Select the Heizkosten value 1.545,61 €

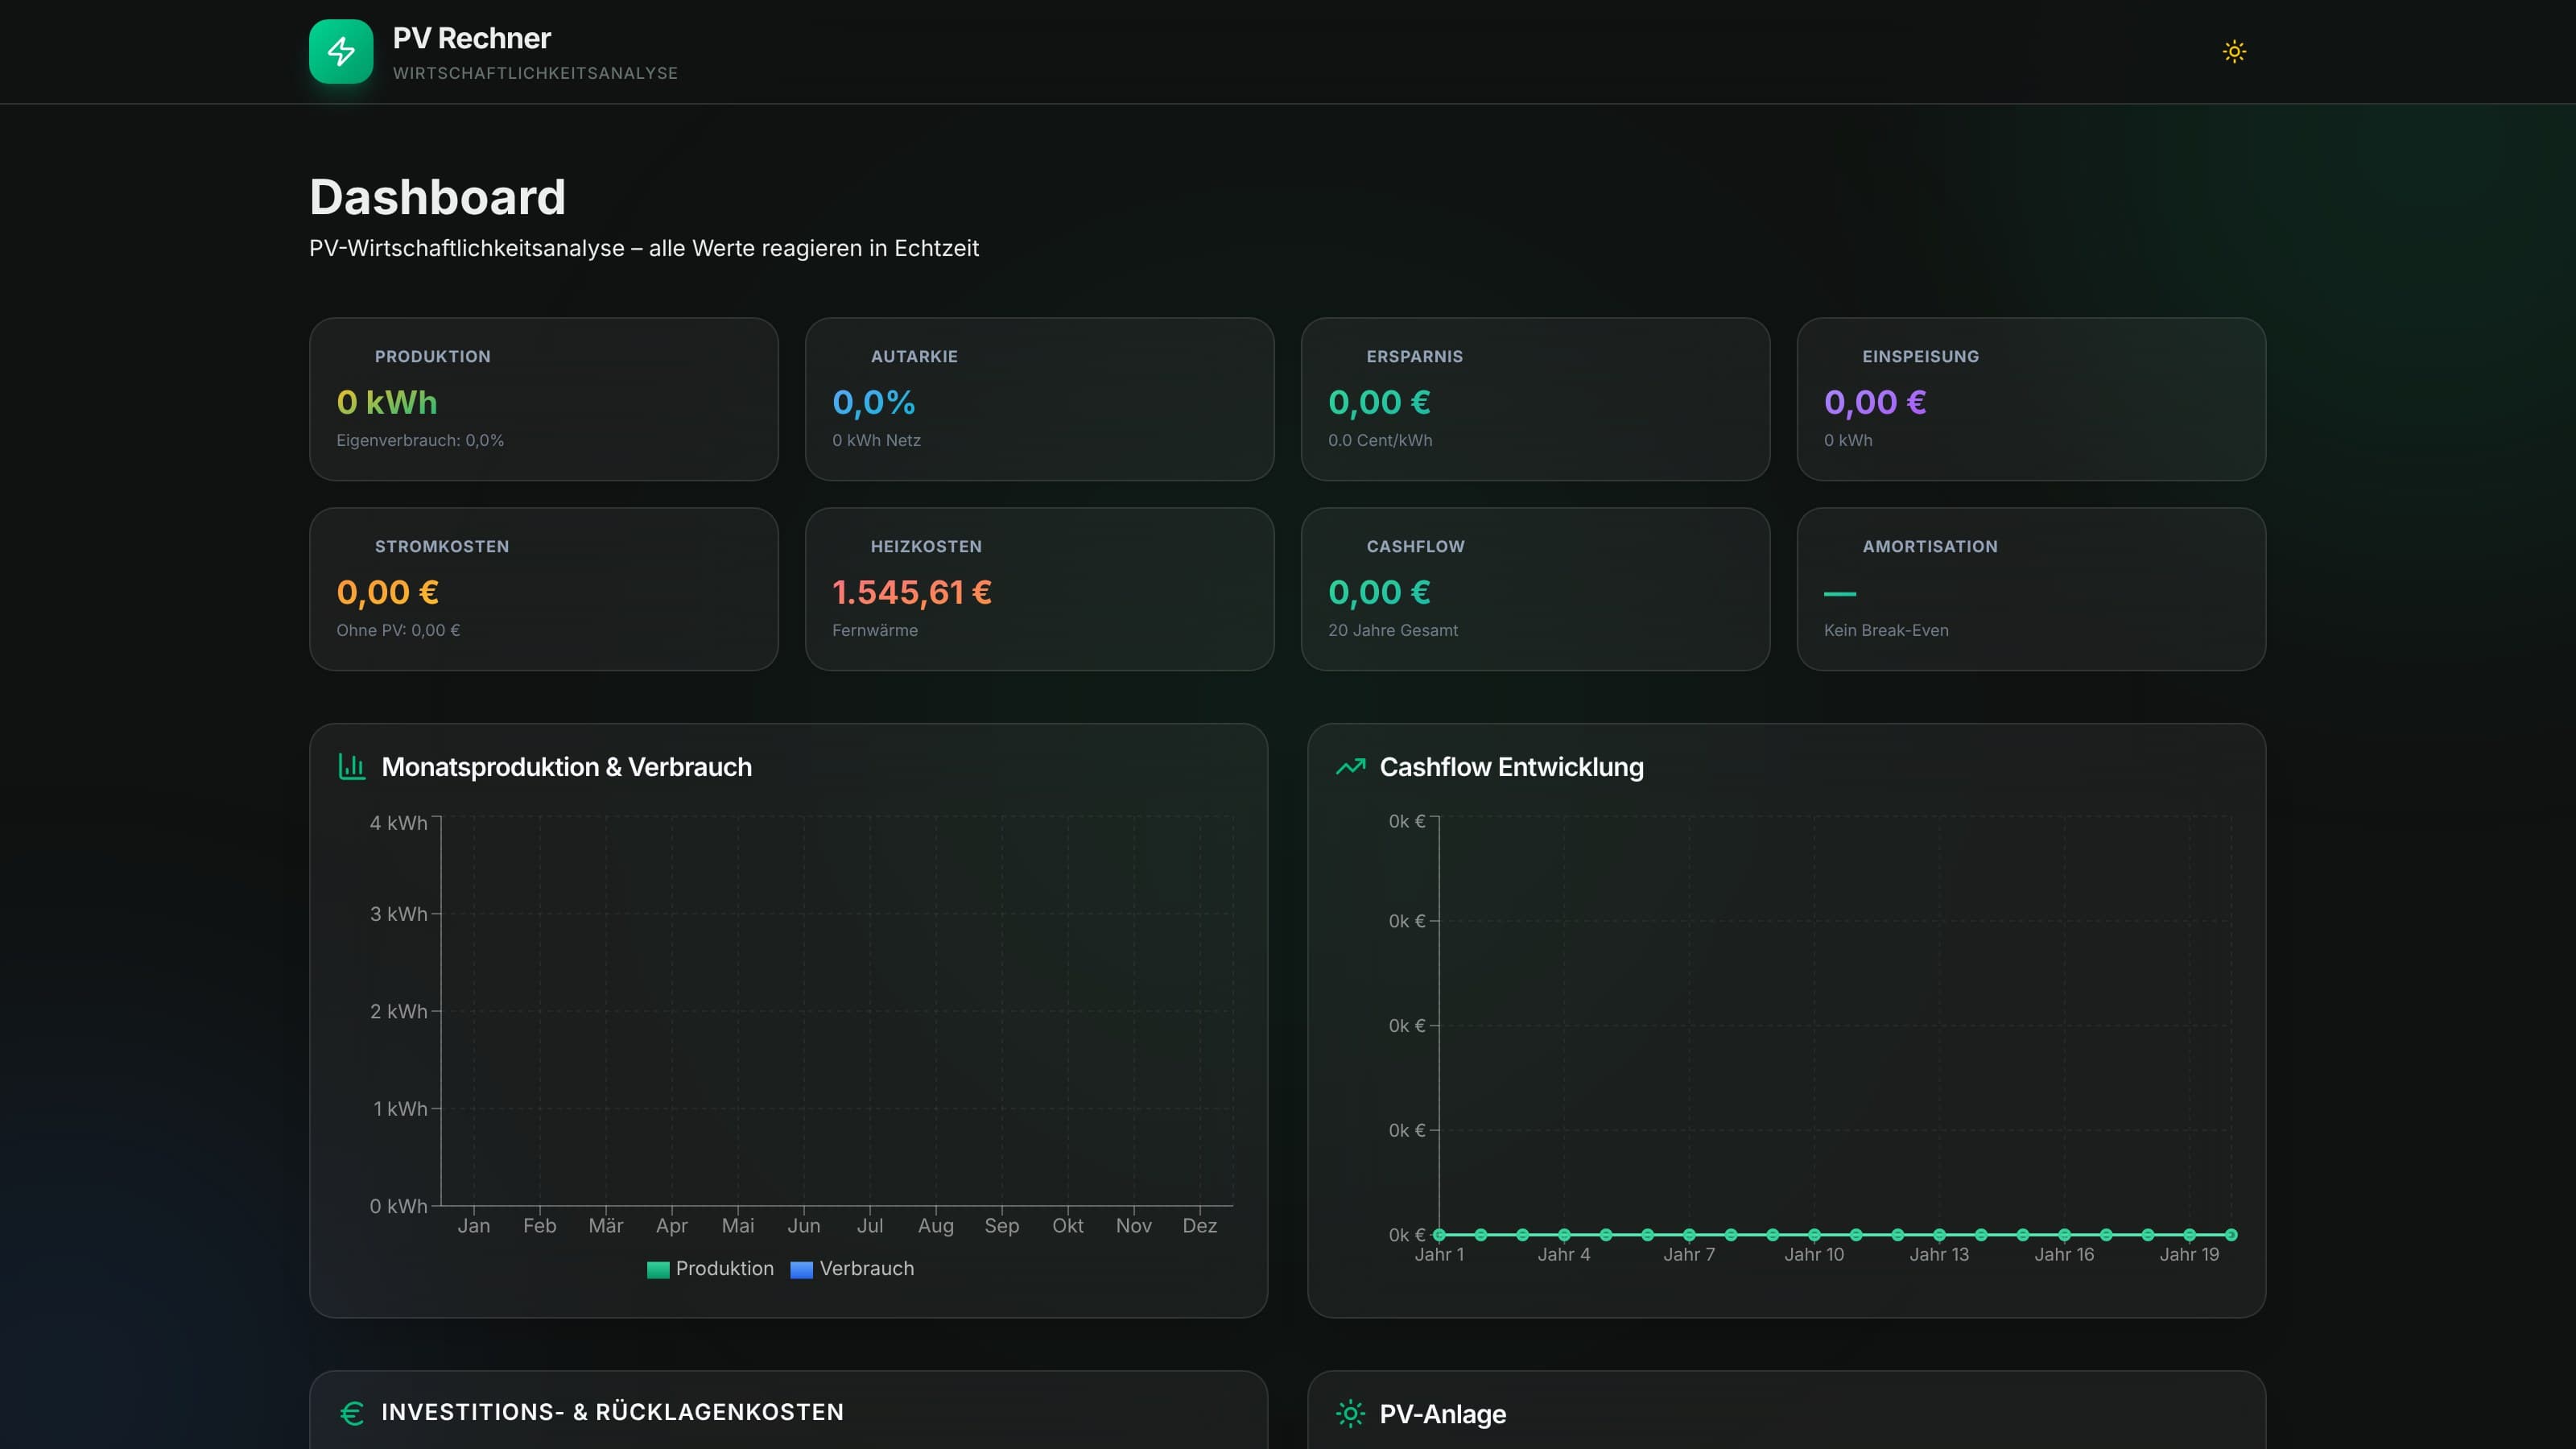(911, 592)
